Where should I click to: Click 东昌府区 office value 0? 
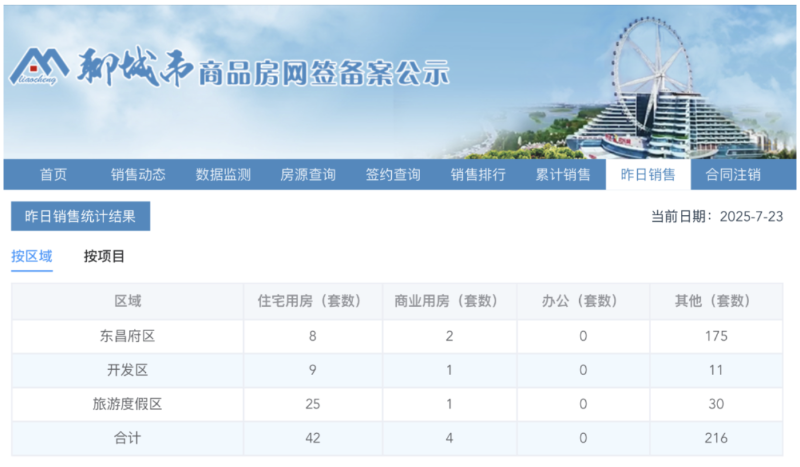tap(583, 336)
